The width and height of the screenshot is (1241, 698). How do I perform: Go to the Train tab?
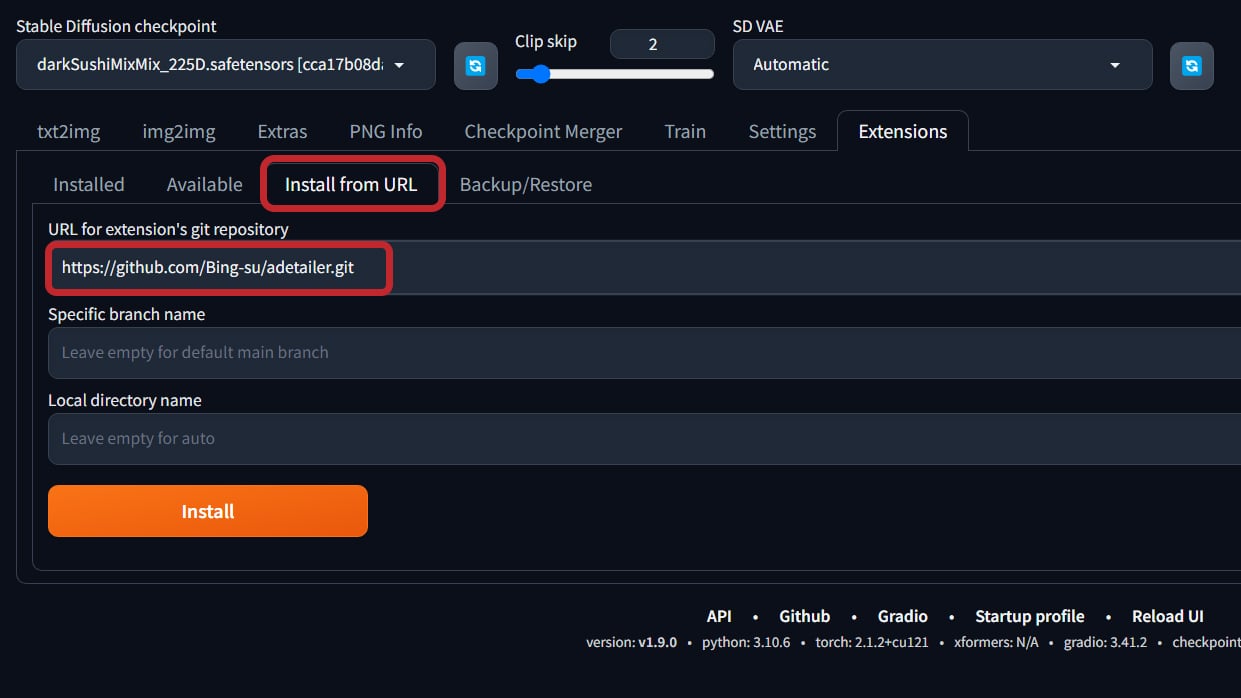[685, 131]
